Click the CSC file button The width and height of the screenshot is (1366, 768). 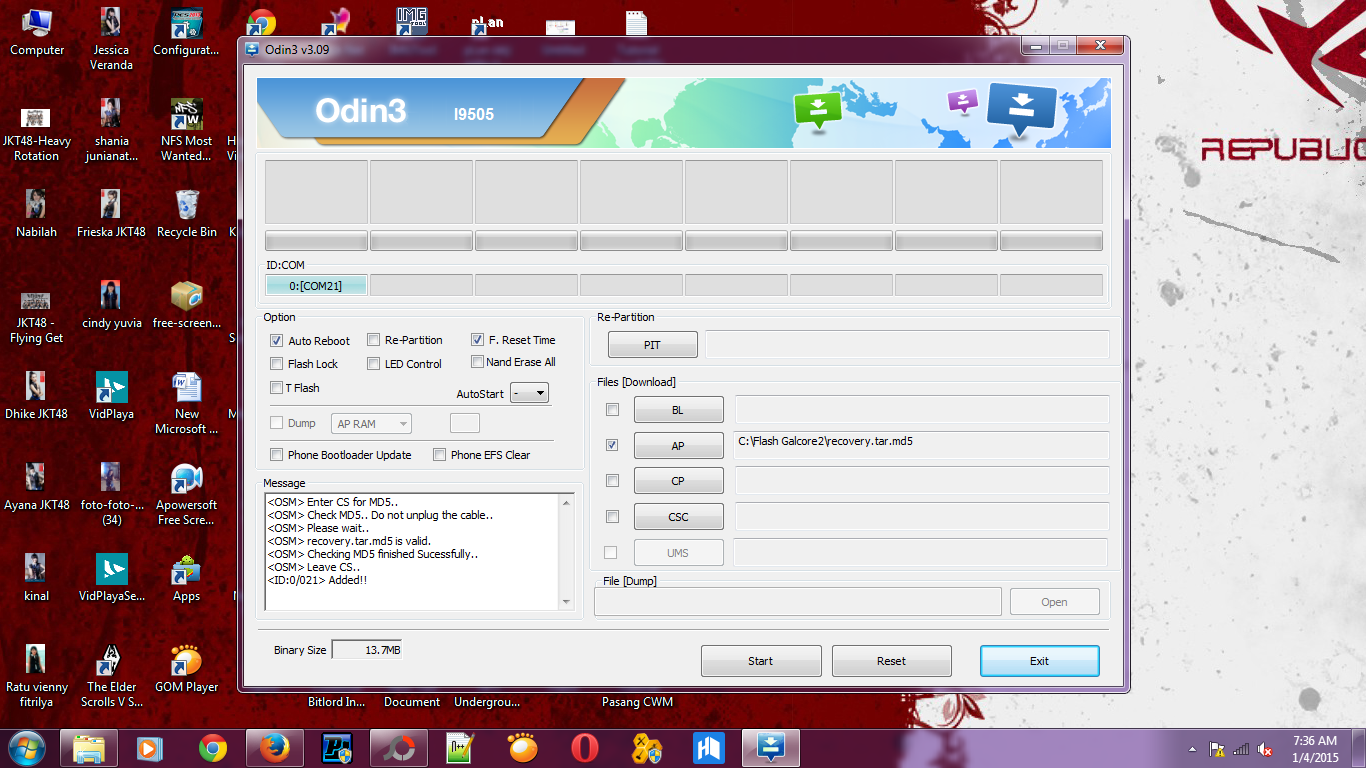678,517
